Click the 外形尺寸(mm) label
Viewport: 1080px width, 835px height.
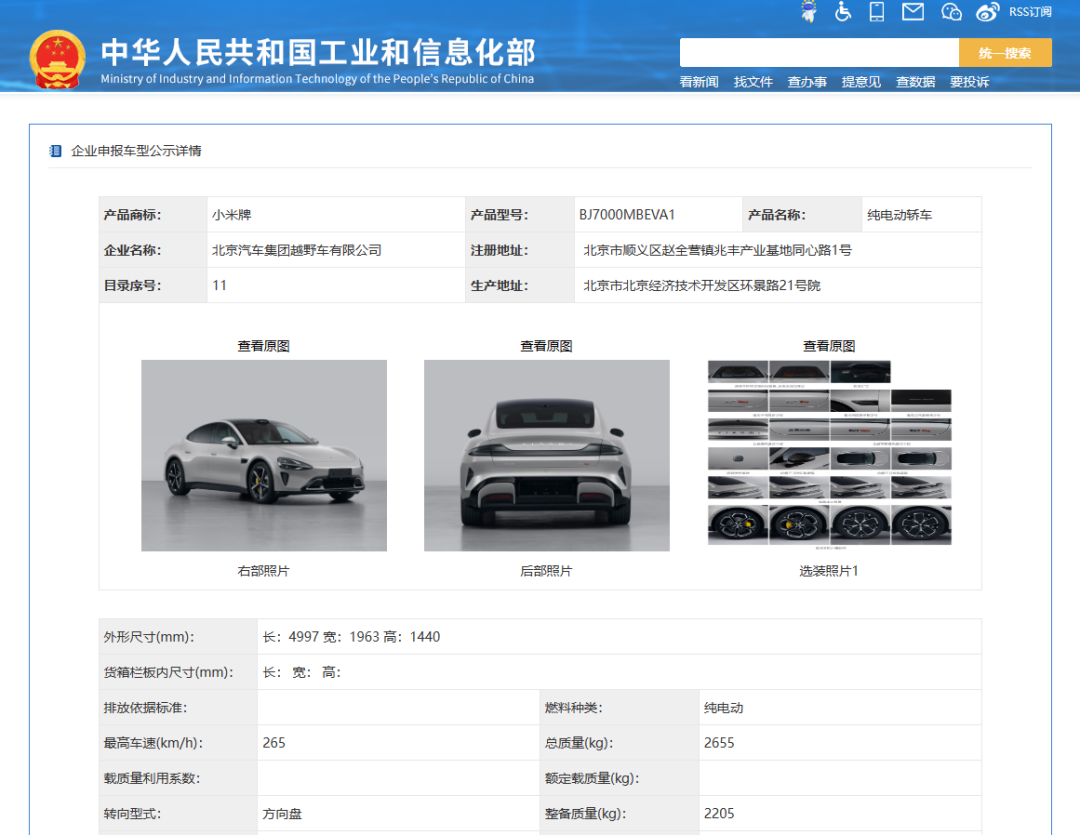click(149, 637)
